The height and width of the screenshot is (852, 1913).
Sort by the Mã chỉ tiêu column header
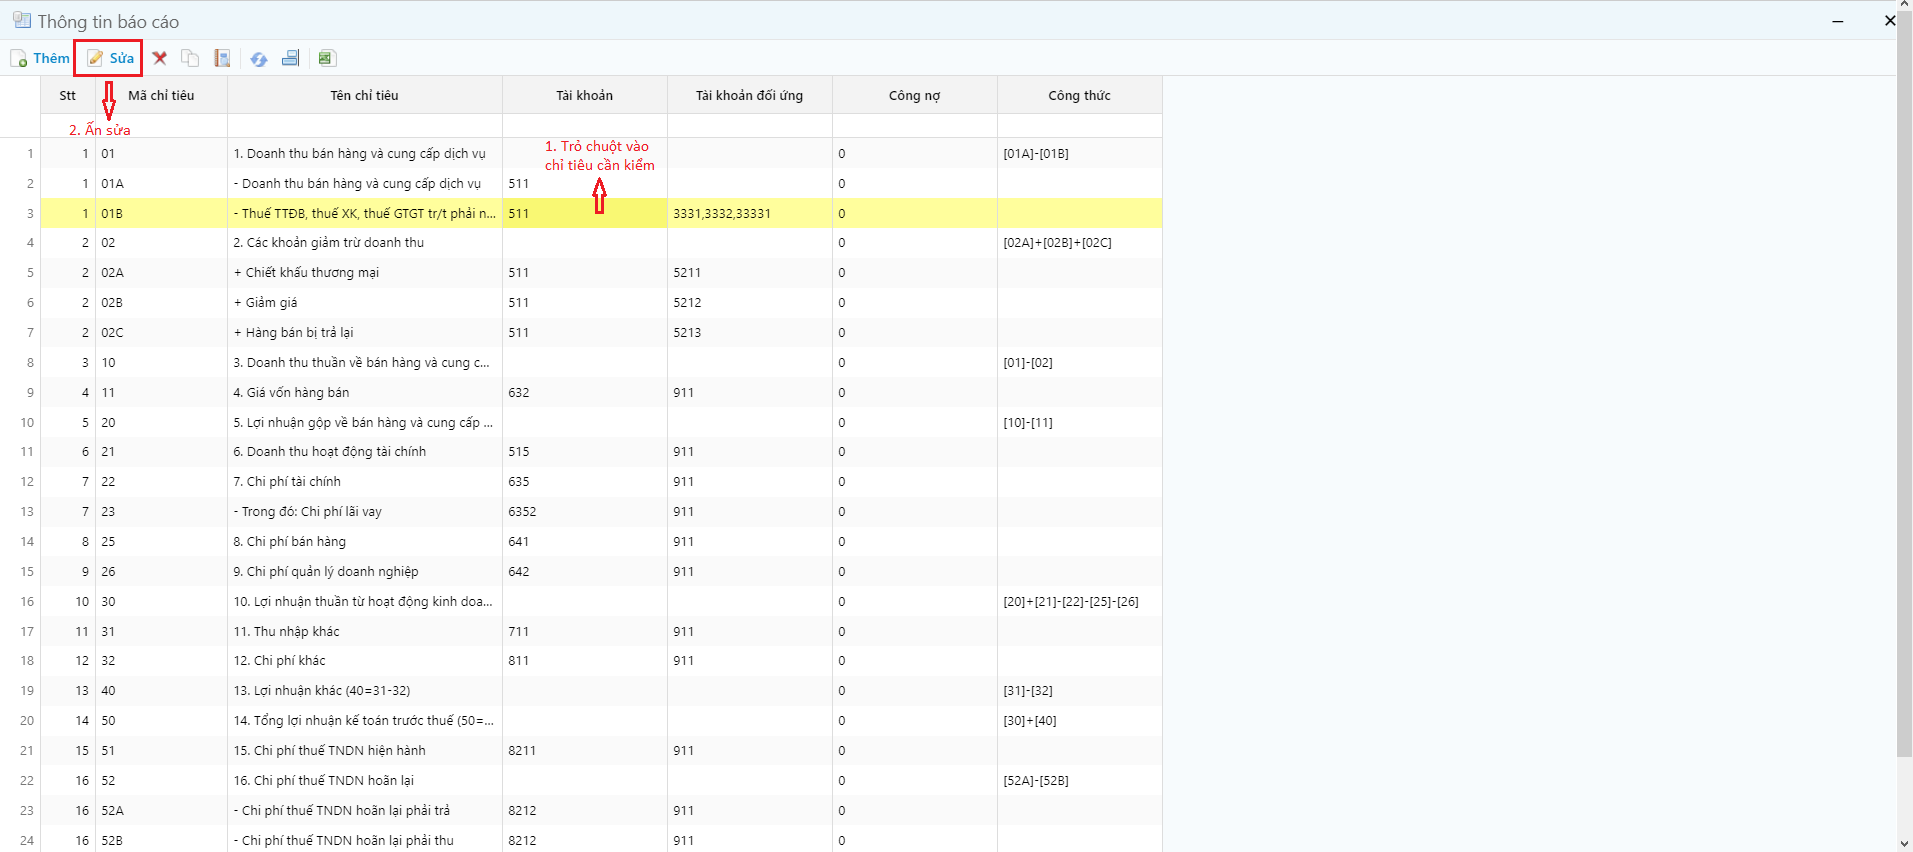(x=161, y=96)
